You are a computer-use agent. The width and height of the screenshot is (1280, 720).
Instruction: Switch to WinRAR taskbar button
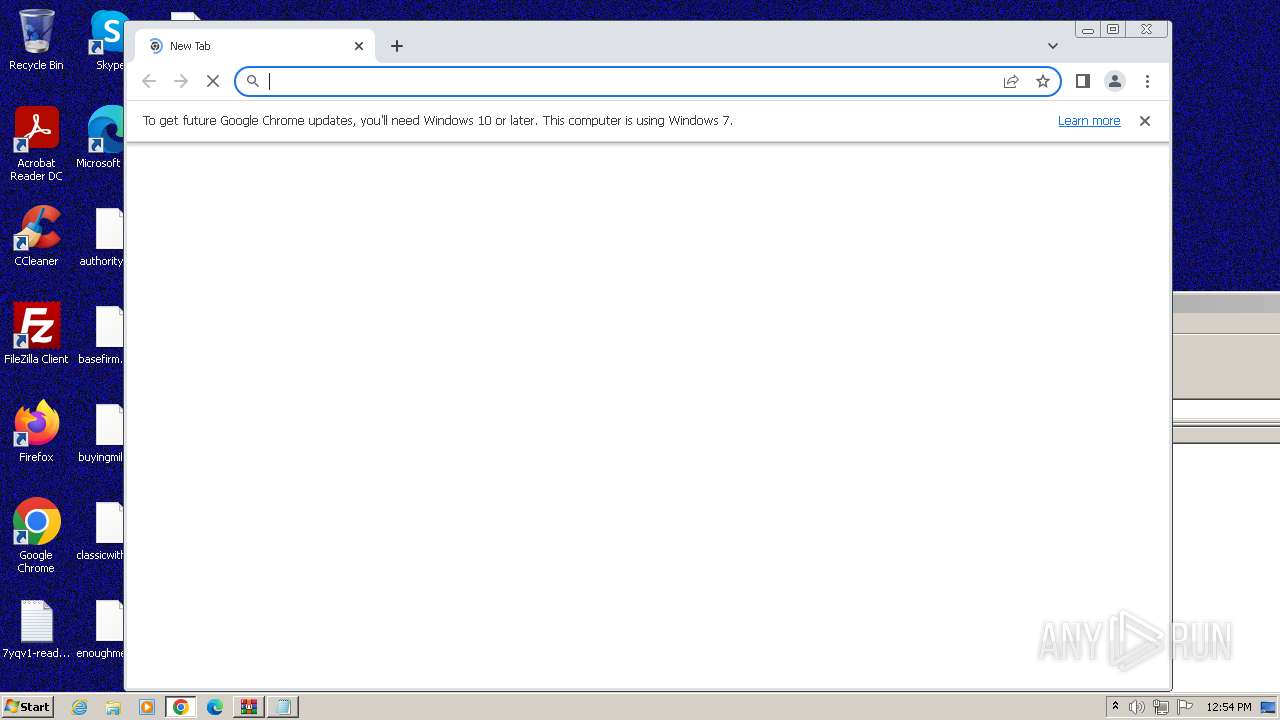point(249,707)
